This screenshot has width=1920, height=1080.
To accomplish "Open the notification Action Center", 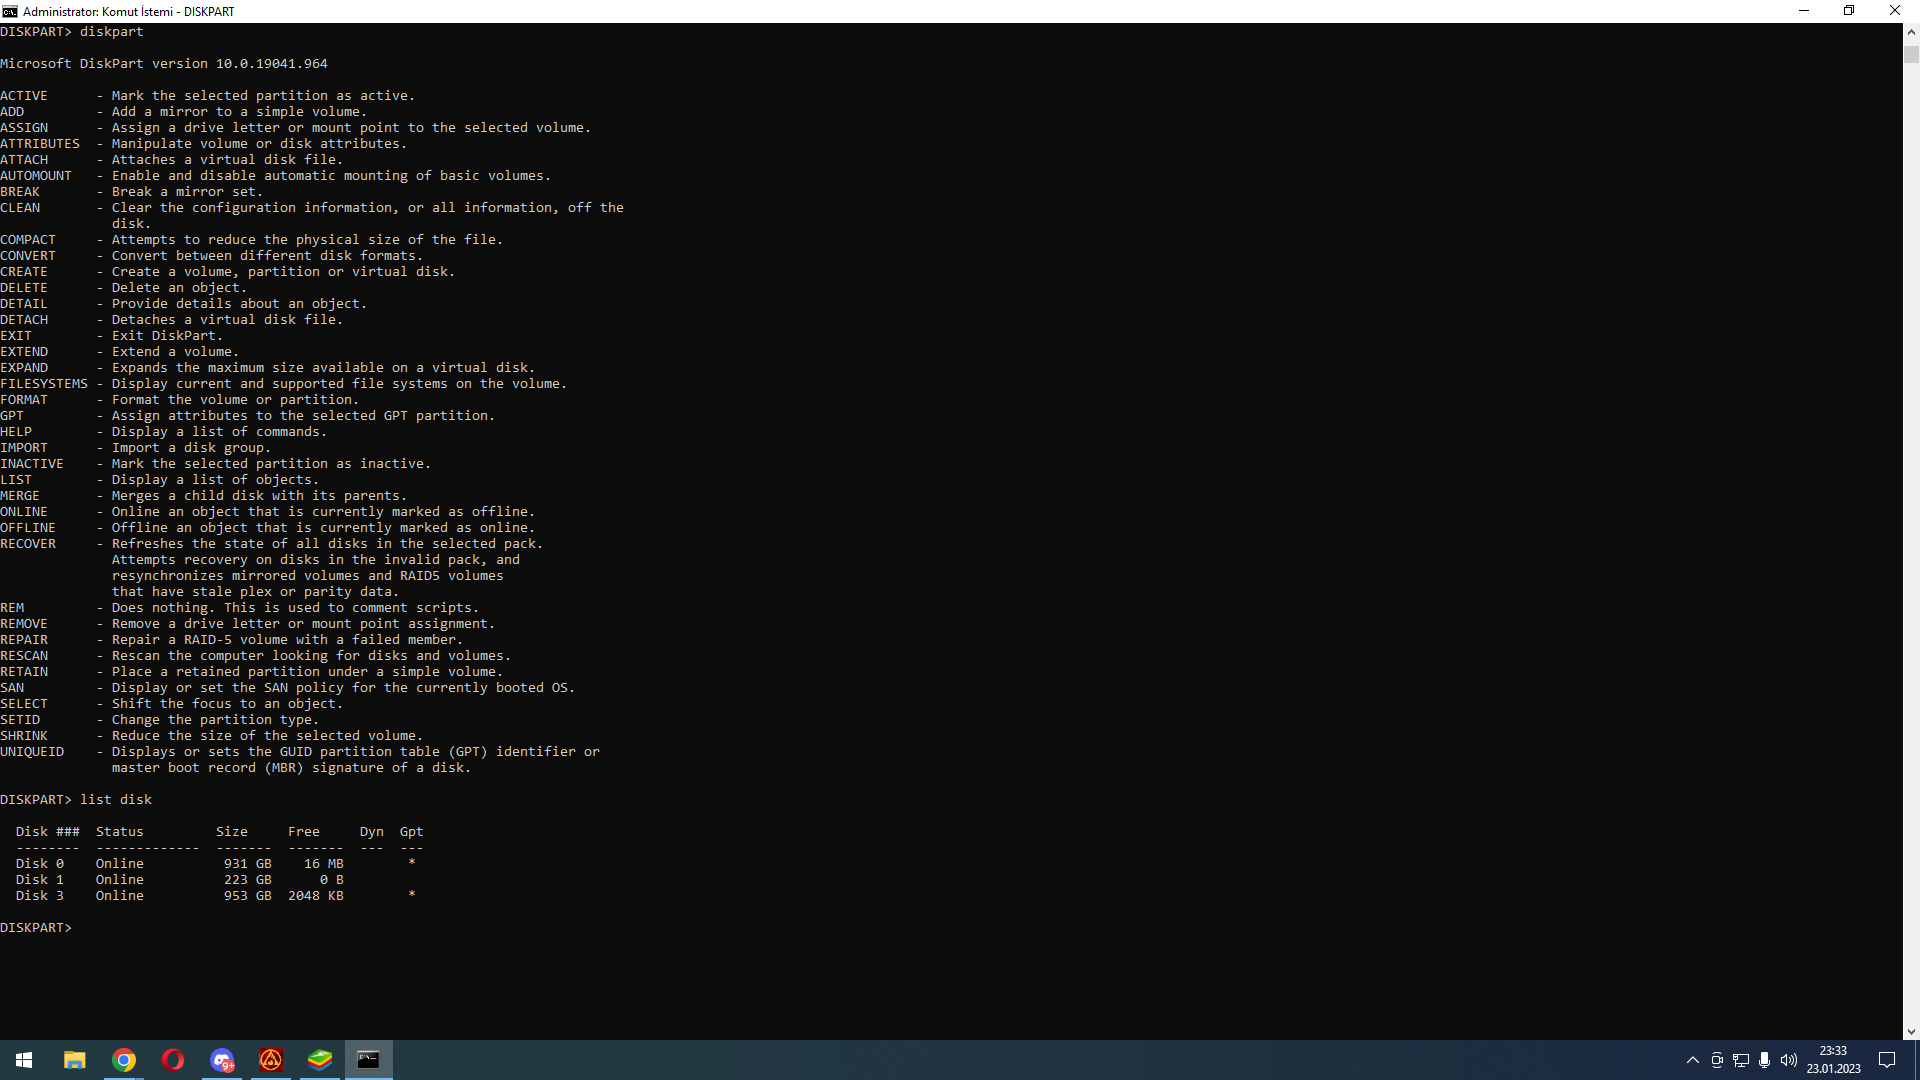I will (x=1887, y=1060).
